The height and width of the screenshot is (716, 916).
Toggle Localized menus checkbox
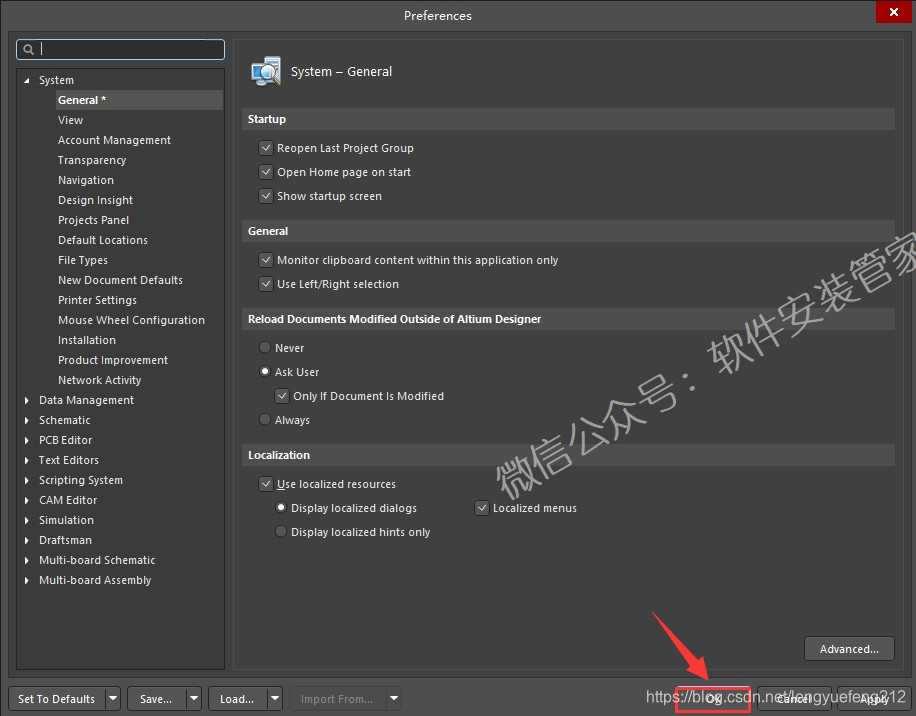click(x=482, y=508)
